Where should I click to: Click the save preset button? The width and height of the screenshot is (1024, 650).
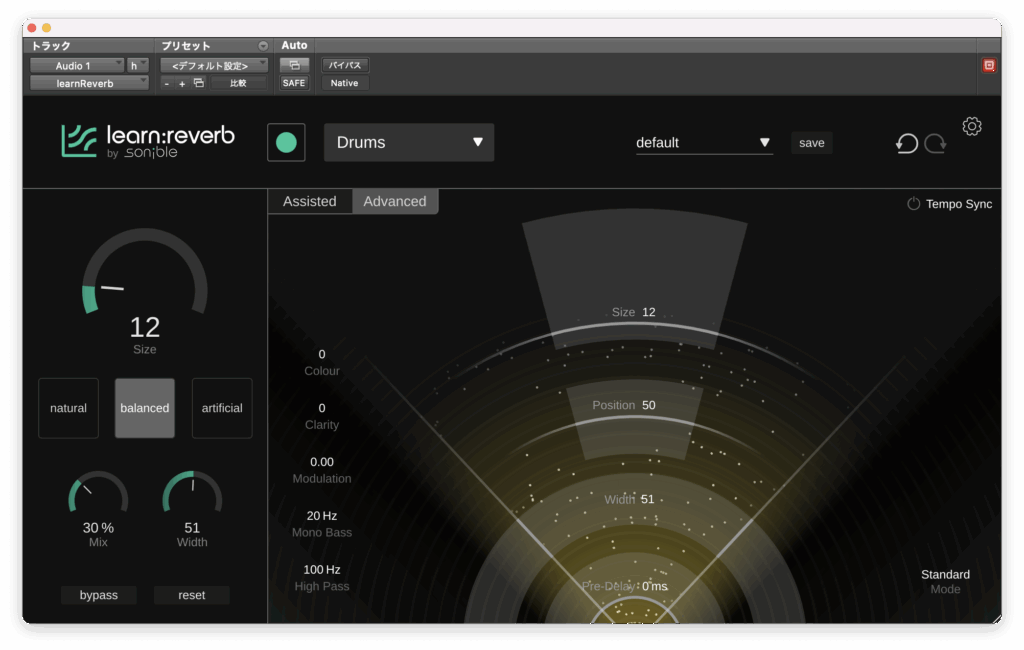pos(812,143)
